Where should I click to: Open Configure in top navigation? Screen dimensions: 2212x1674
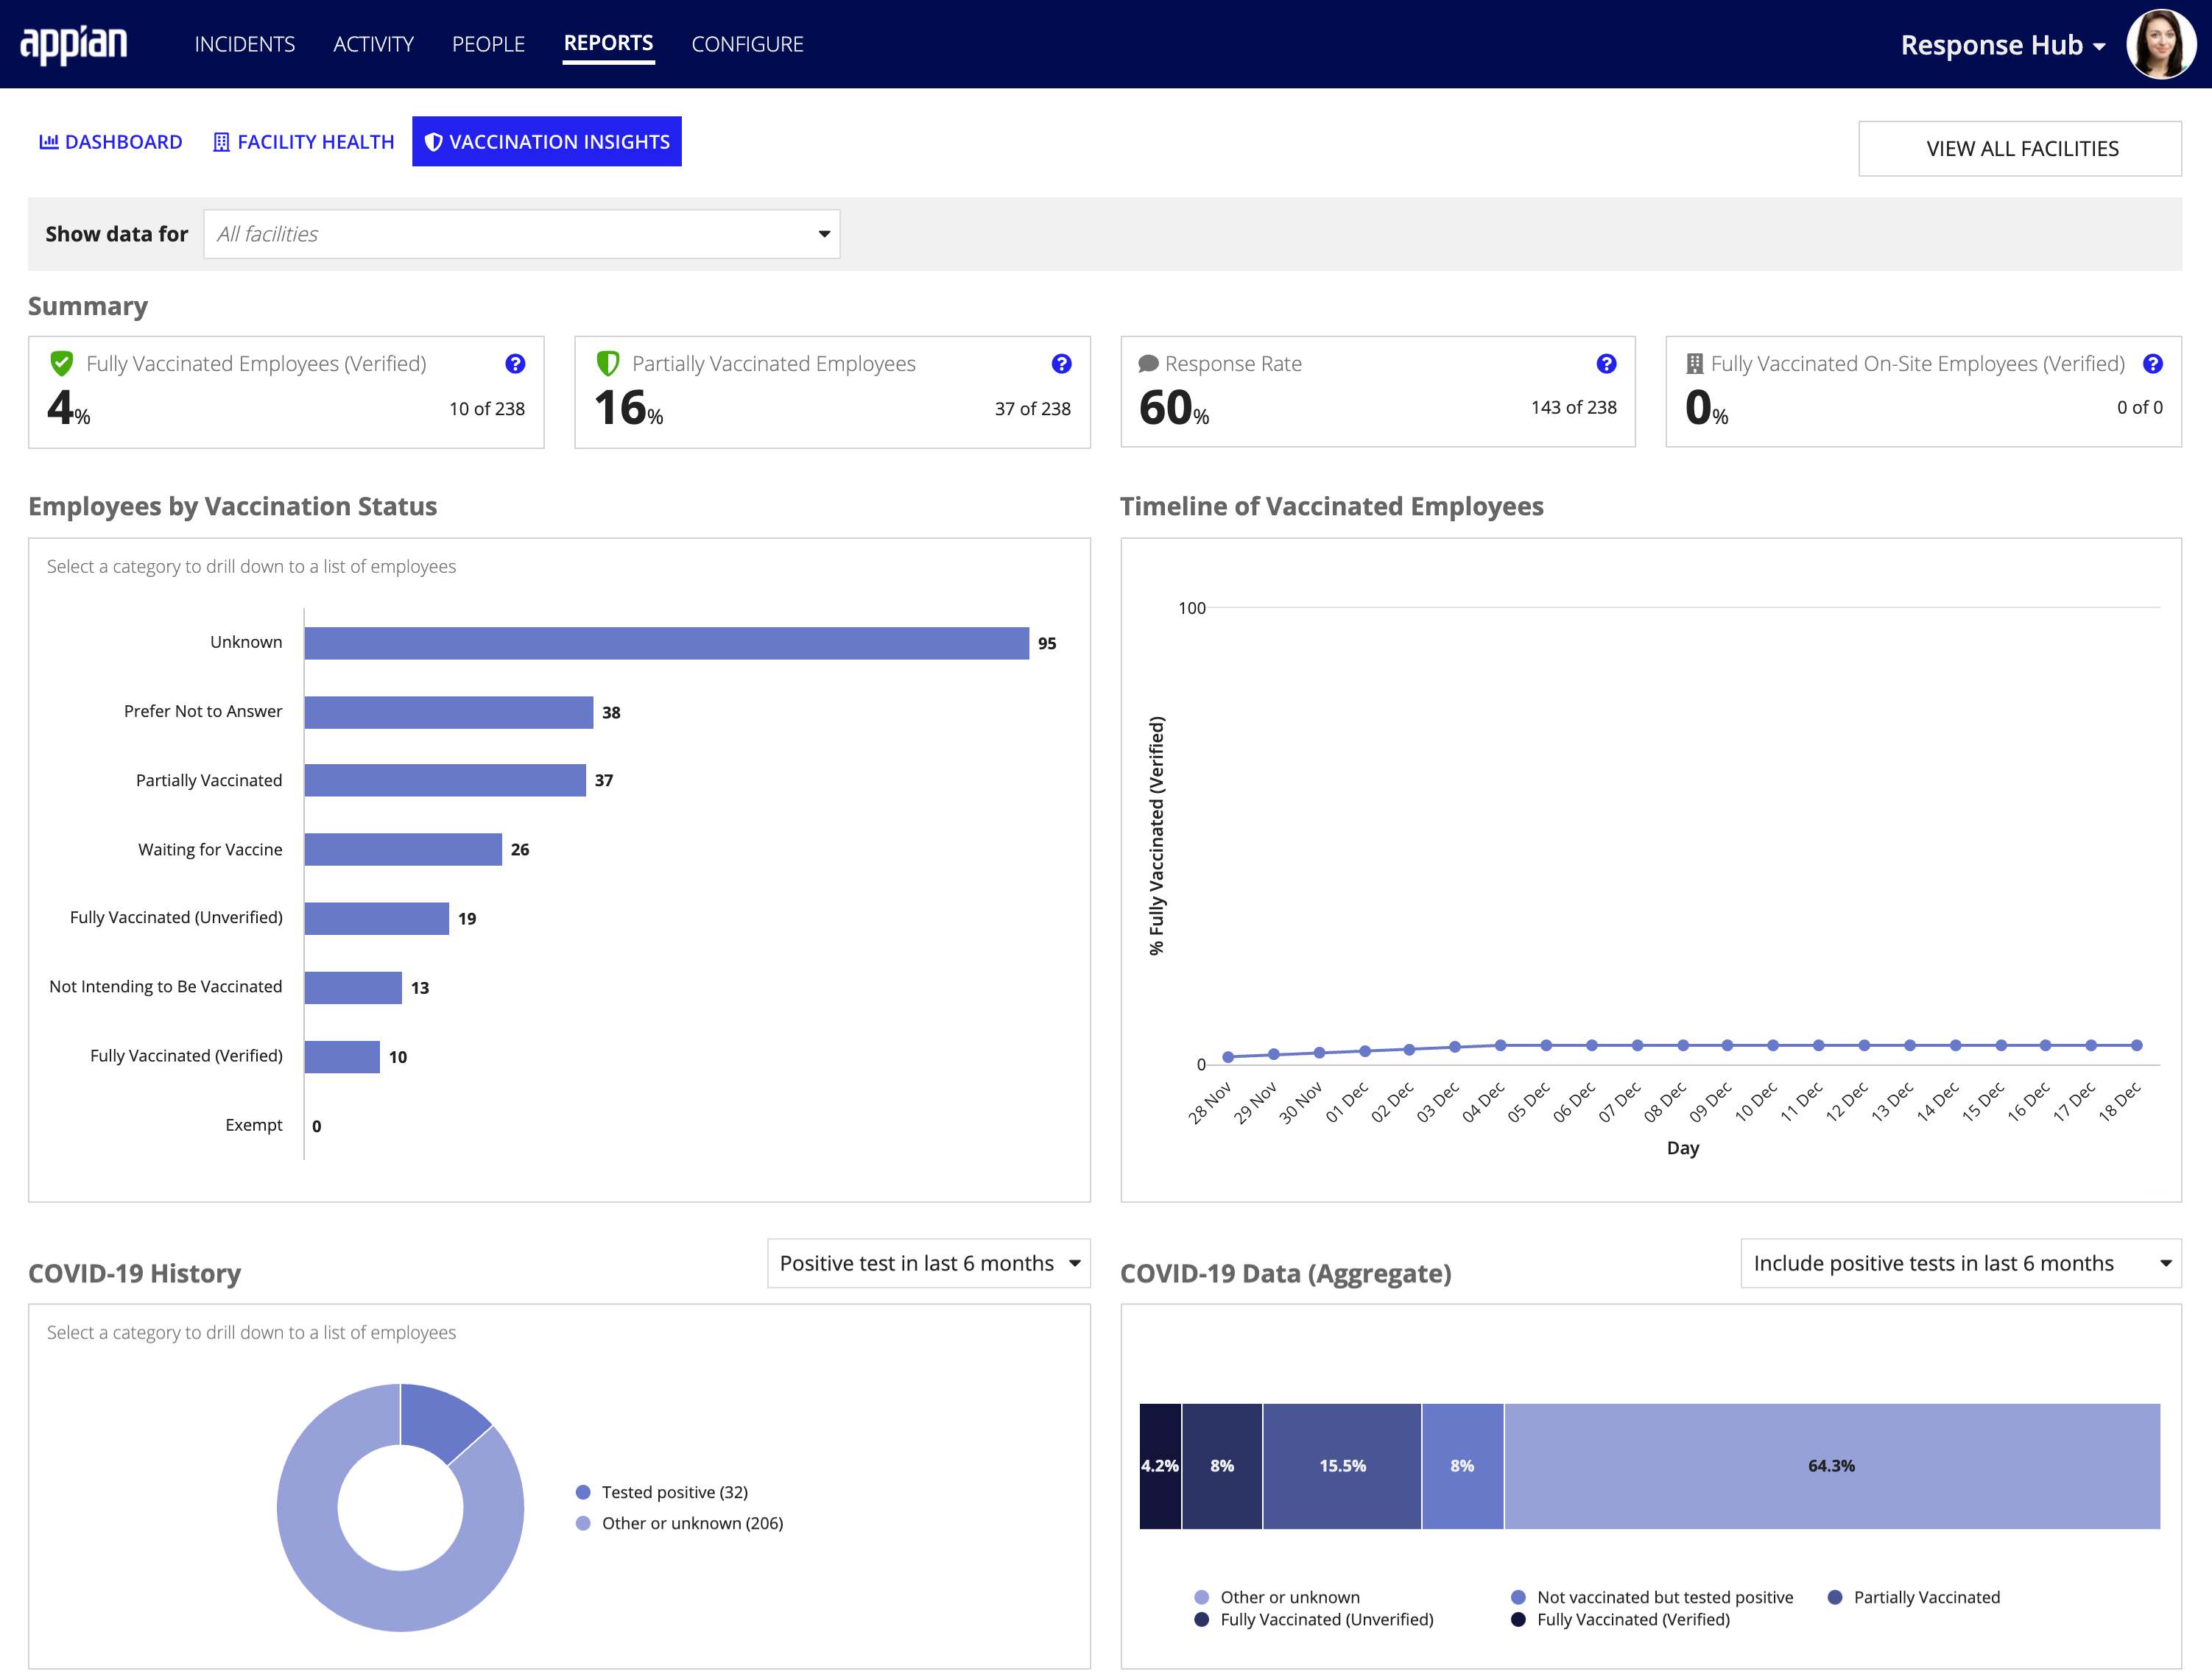(x=747, y=44)
